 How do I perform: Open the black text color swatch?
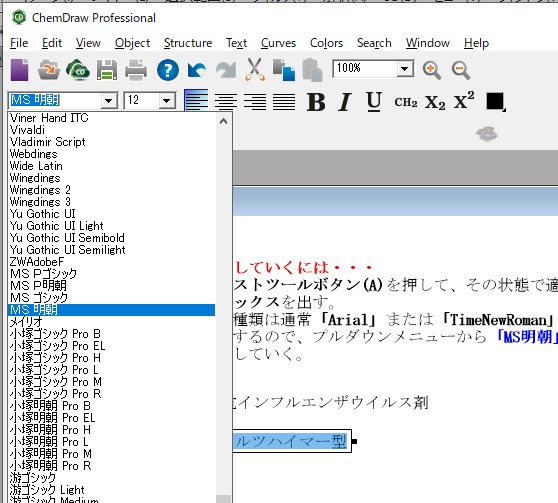pyautogui.click(x=495, y=102)
